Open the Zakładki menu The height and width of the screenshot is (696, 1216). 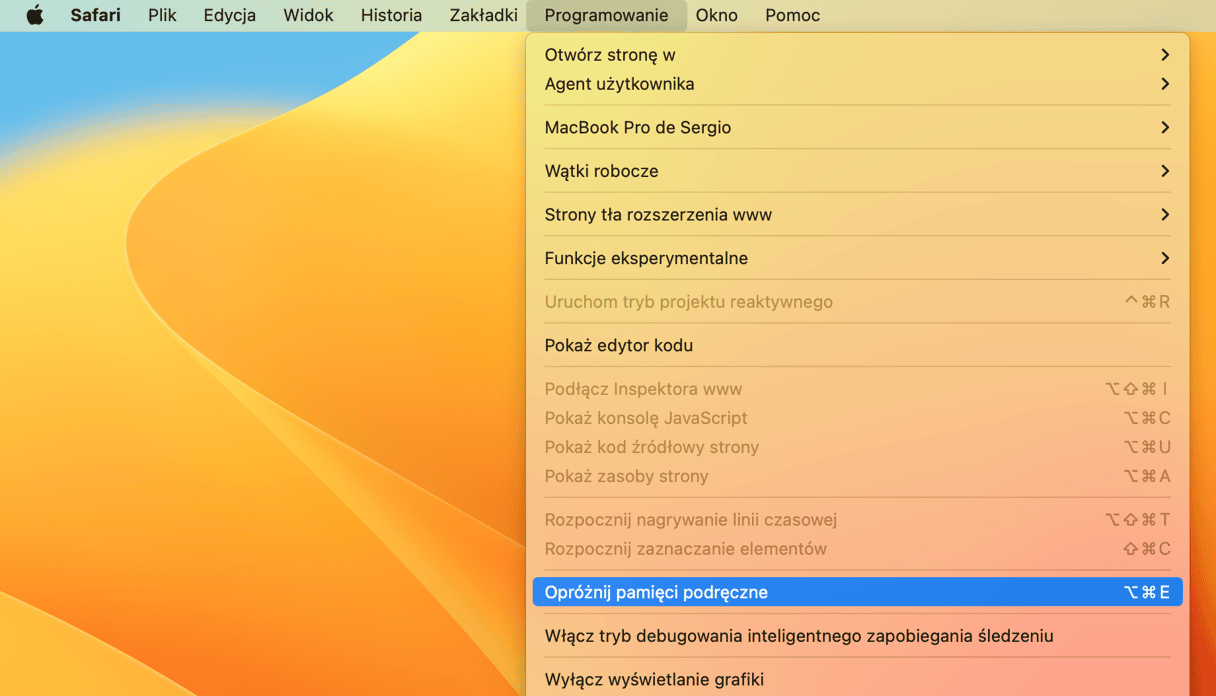click(x=483, y=15)
